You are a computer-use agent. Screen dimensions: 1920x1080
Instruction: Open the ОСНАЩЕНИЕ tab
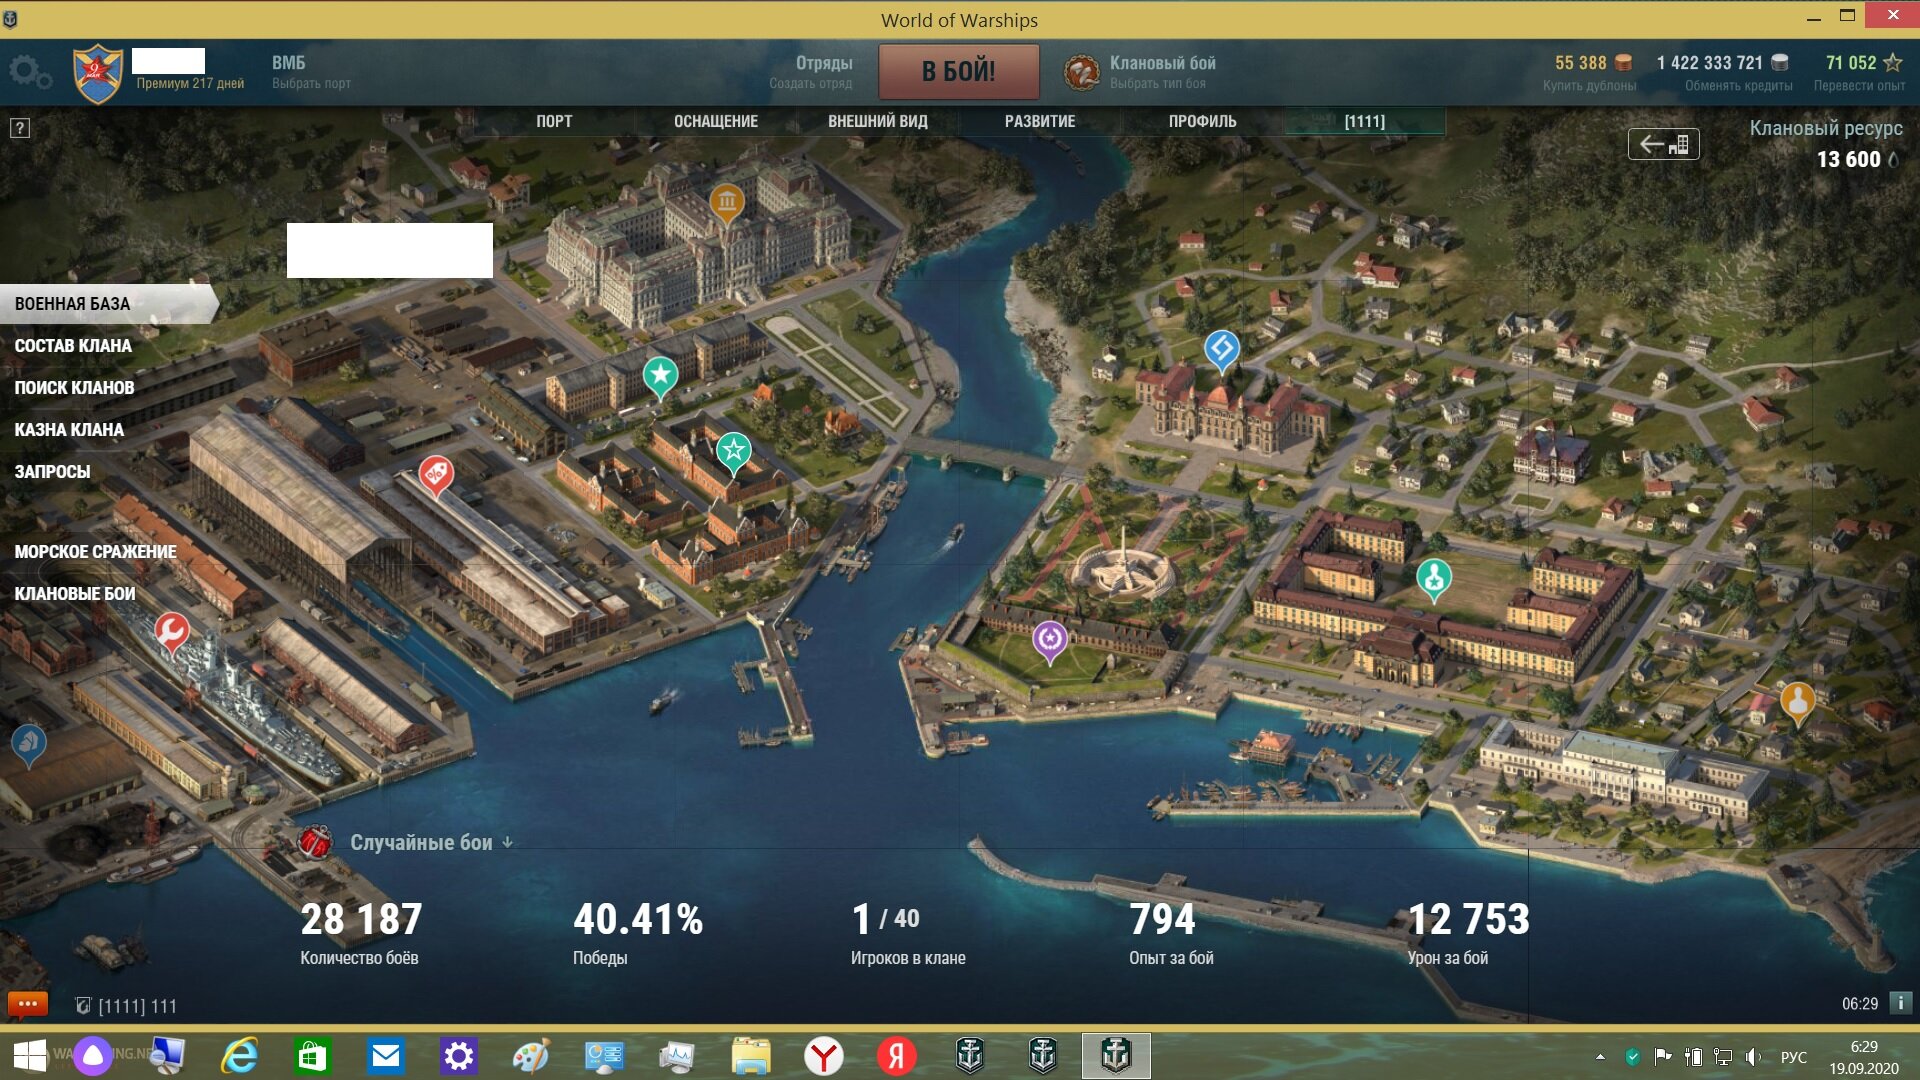(x=716, y=121)
